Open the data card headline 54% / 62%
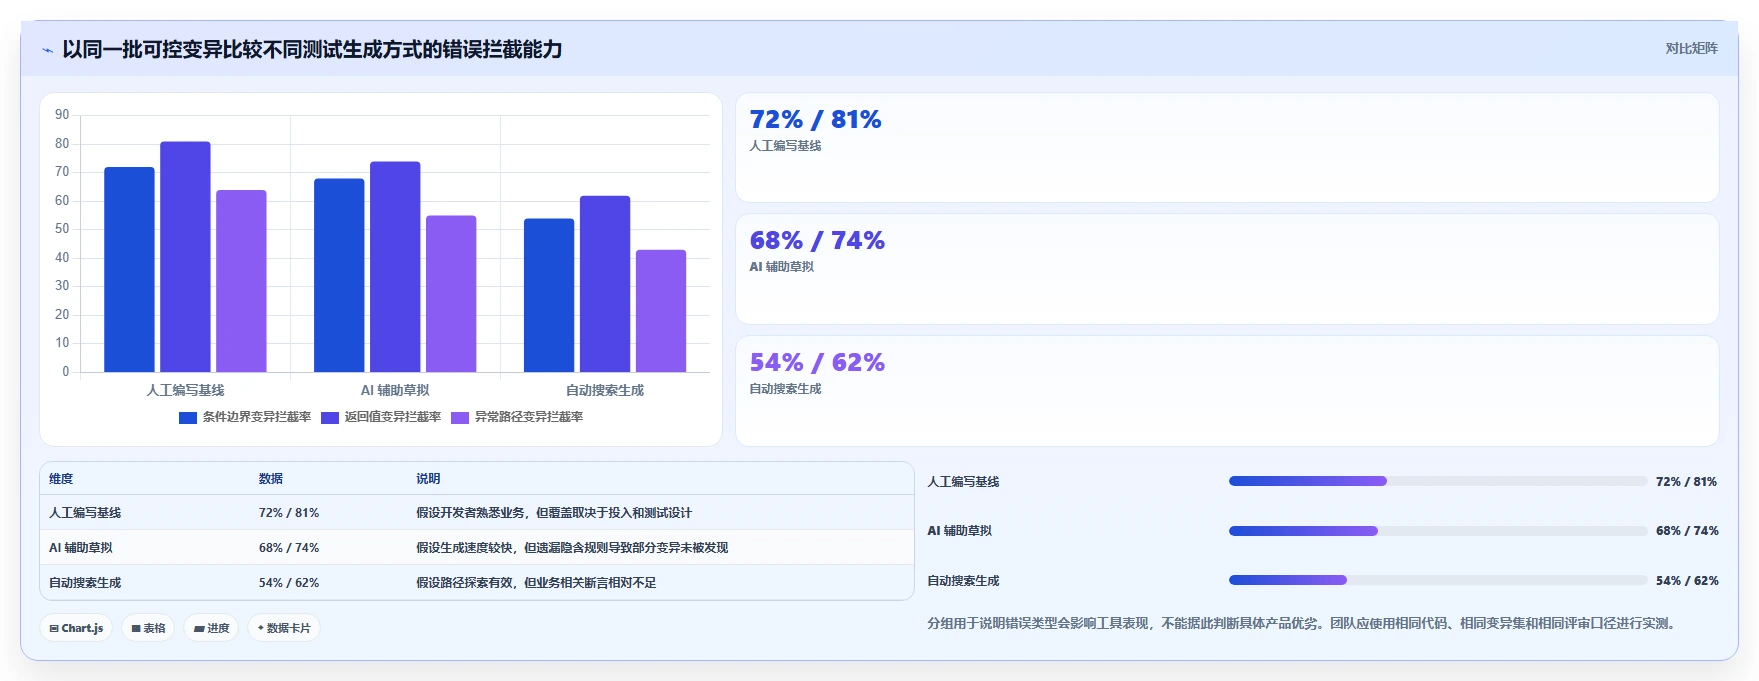This screenshot has height=681, width=1759. pyautogui.click(x=817, y=362)
